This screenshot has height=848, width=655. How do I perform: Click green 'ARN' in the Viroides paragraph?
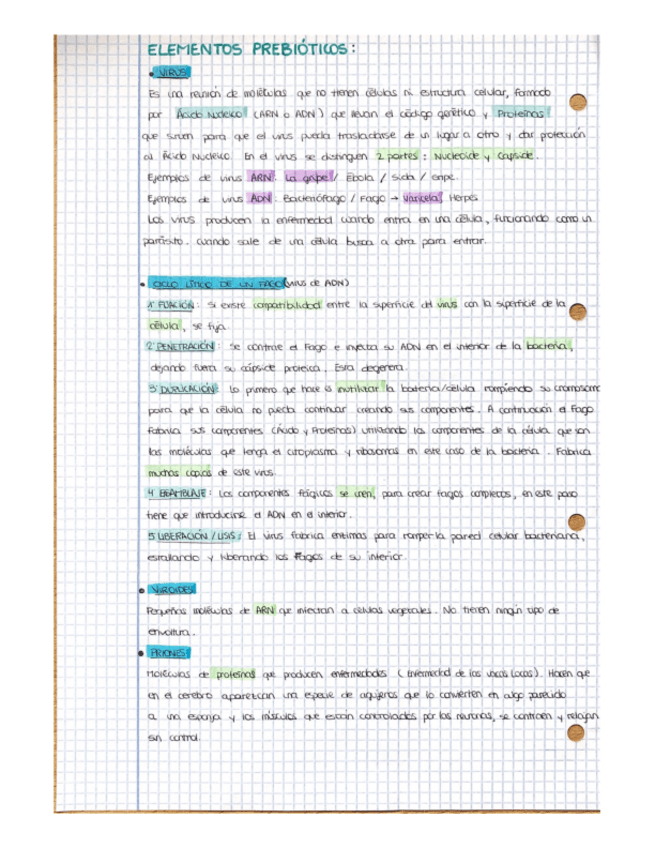click(265, 611)
